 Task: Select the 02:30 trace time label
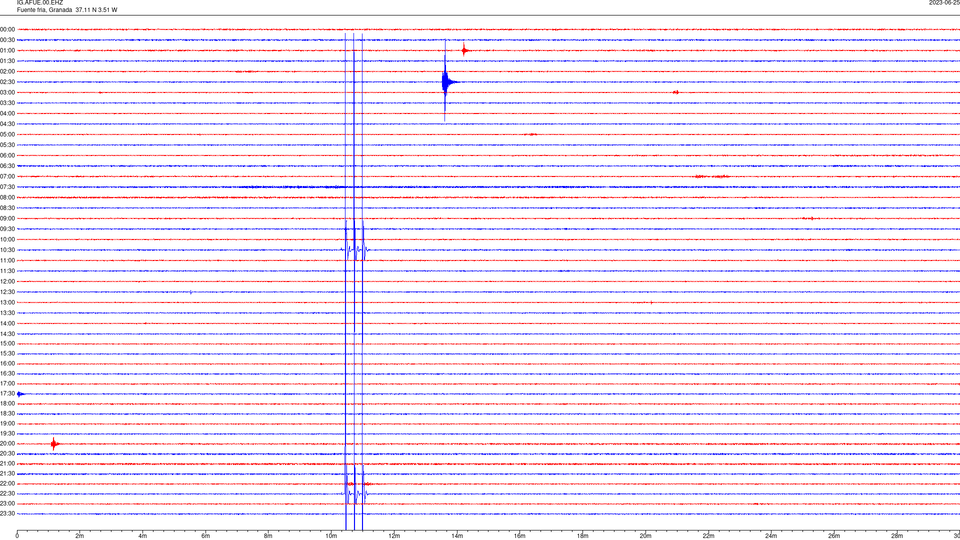(x=7, y=82)
